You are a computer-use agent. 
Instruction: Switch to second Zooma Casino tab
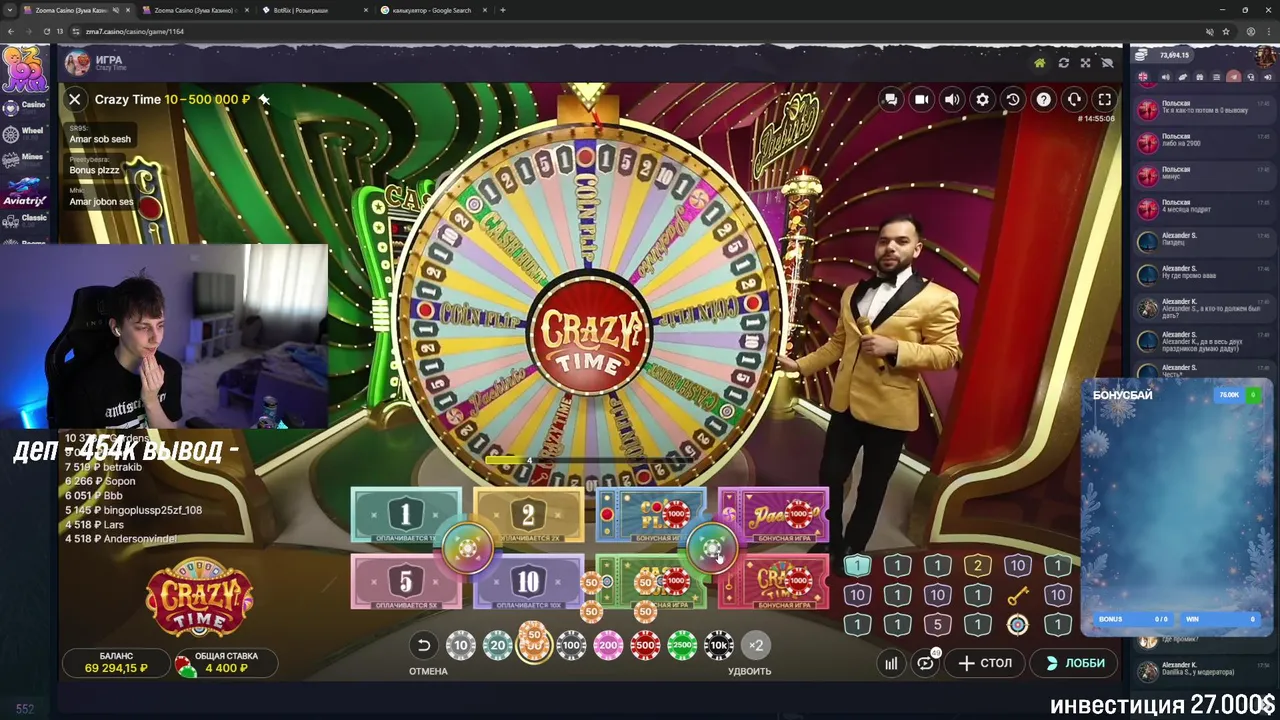coord(196,10)
